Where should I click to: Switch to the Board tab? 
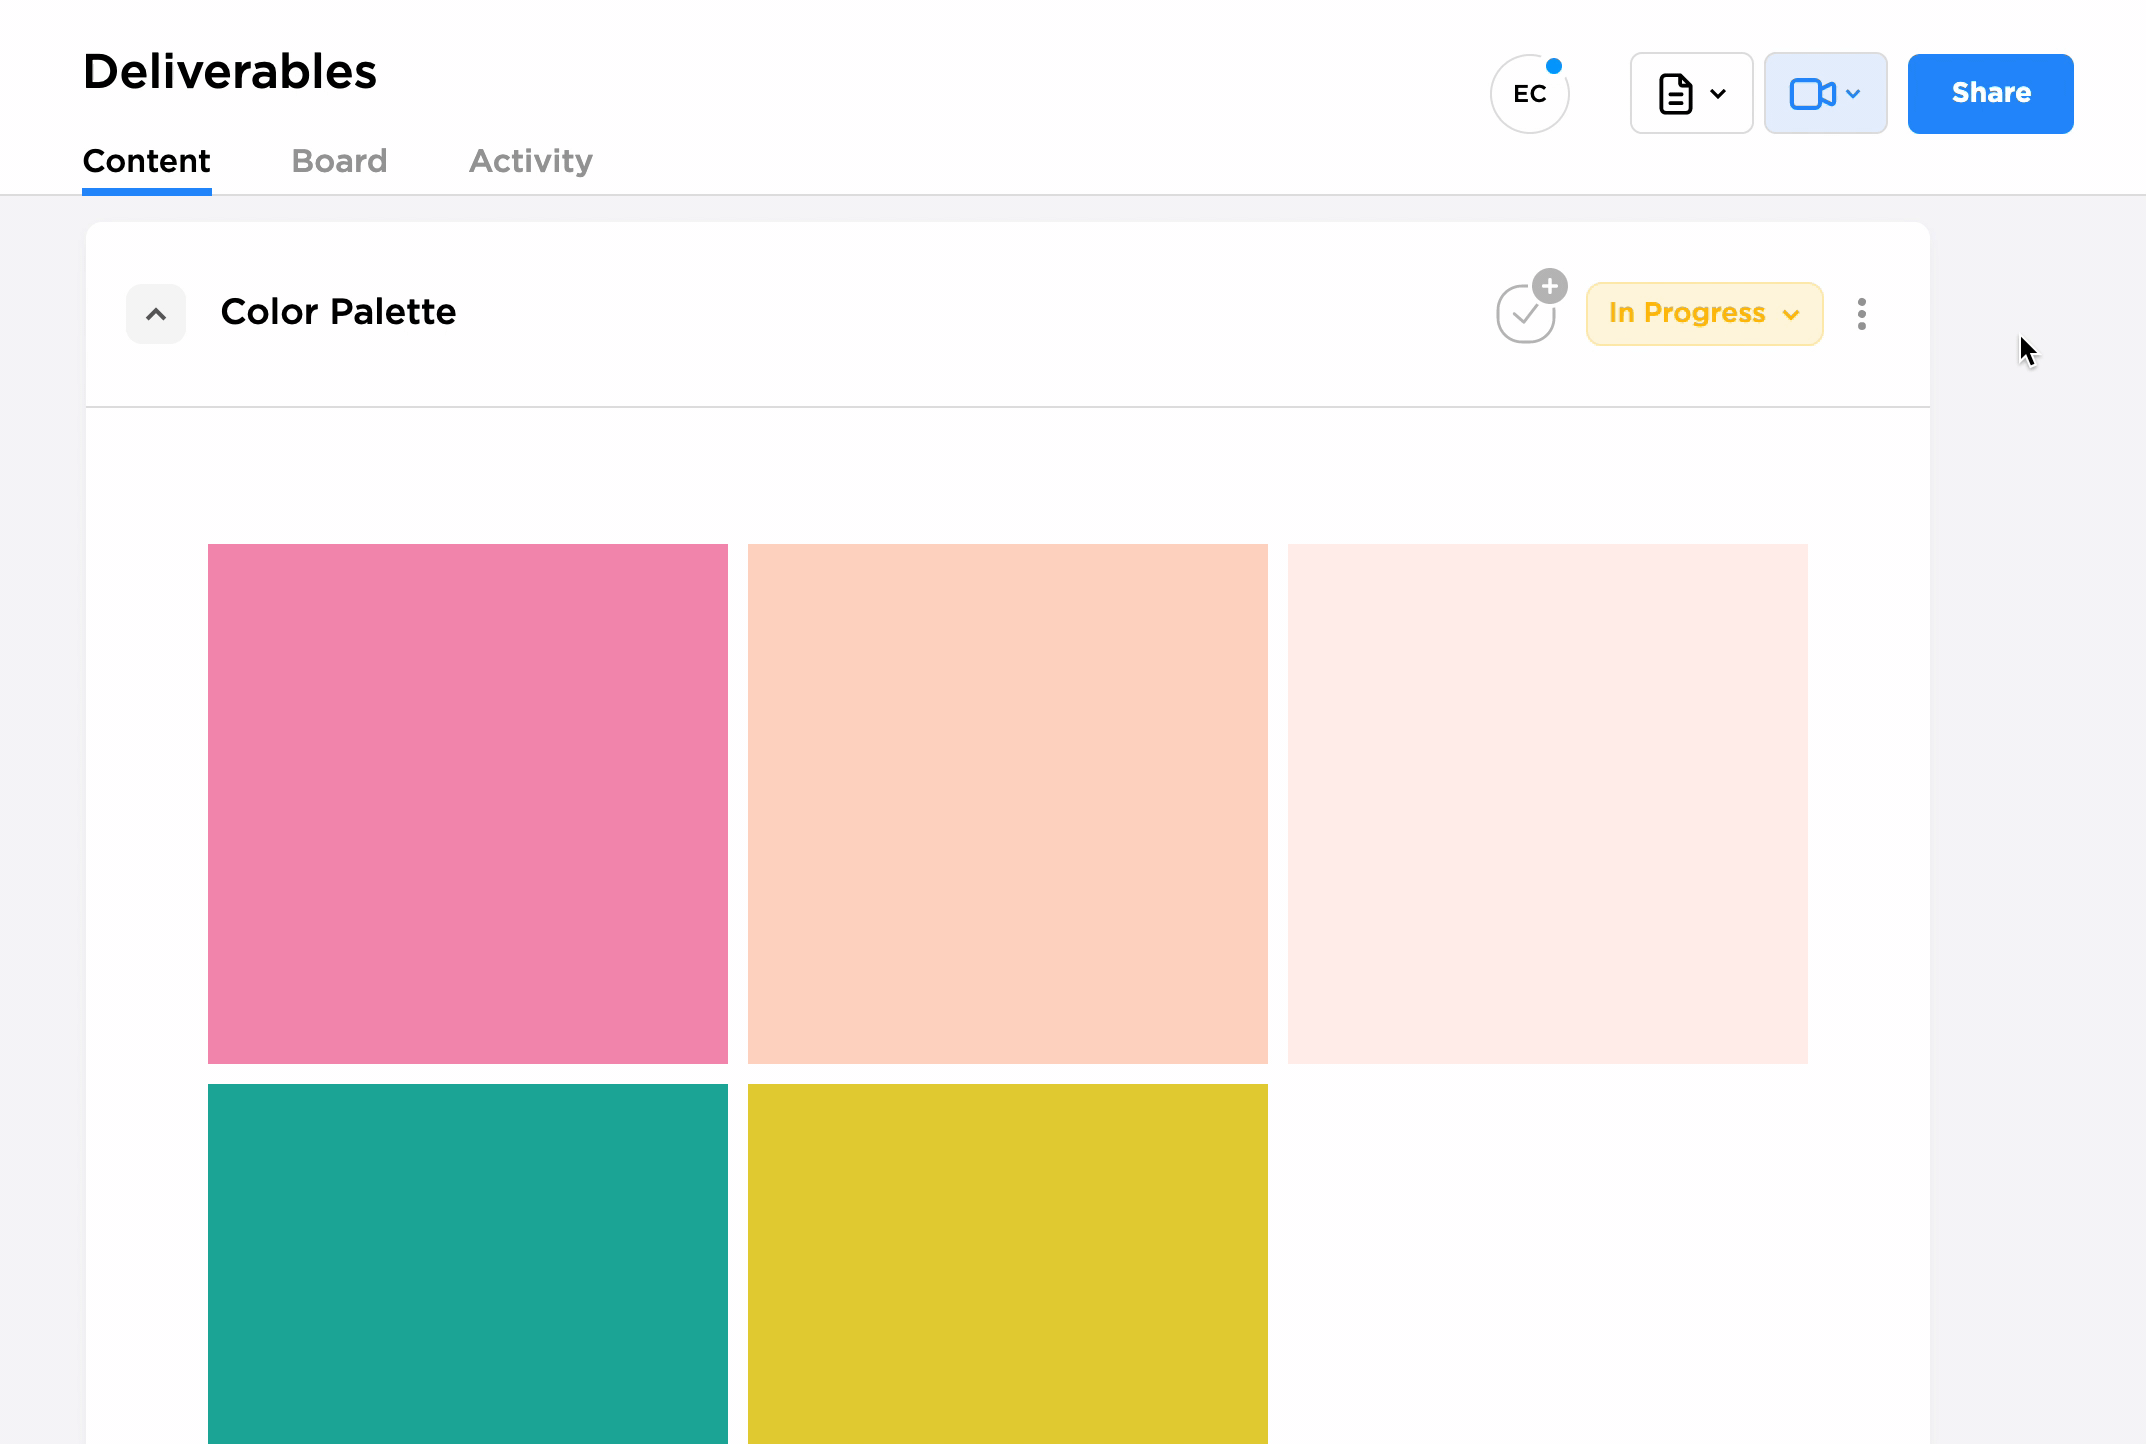[x=339, y=161]
